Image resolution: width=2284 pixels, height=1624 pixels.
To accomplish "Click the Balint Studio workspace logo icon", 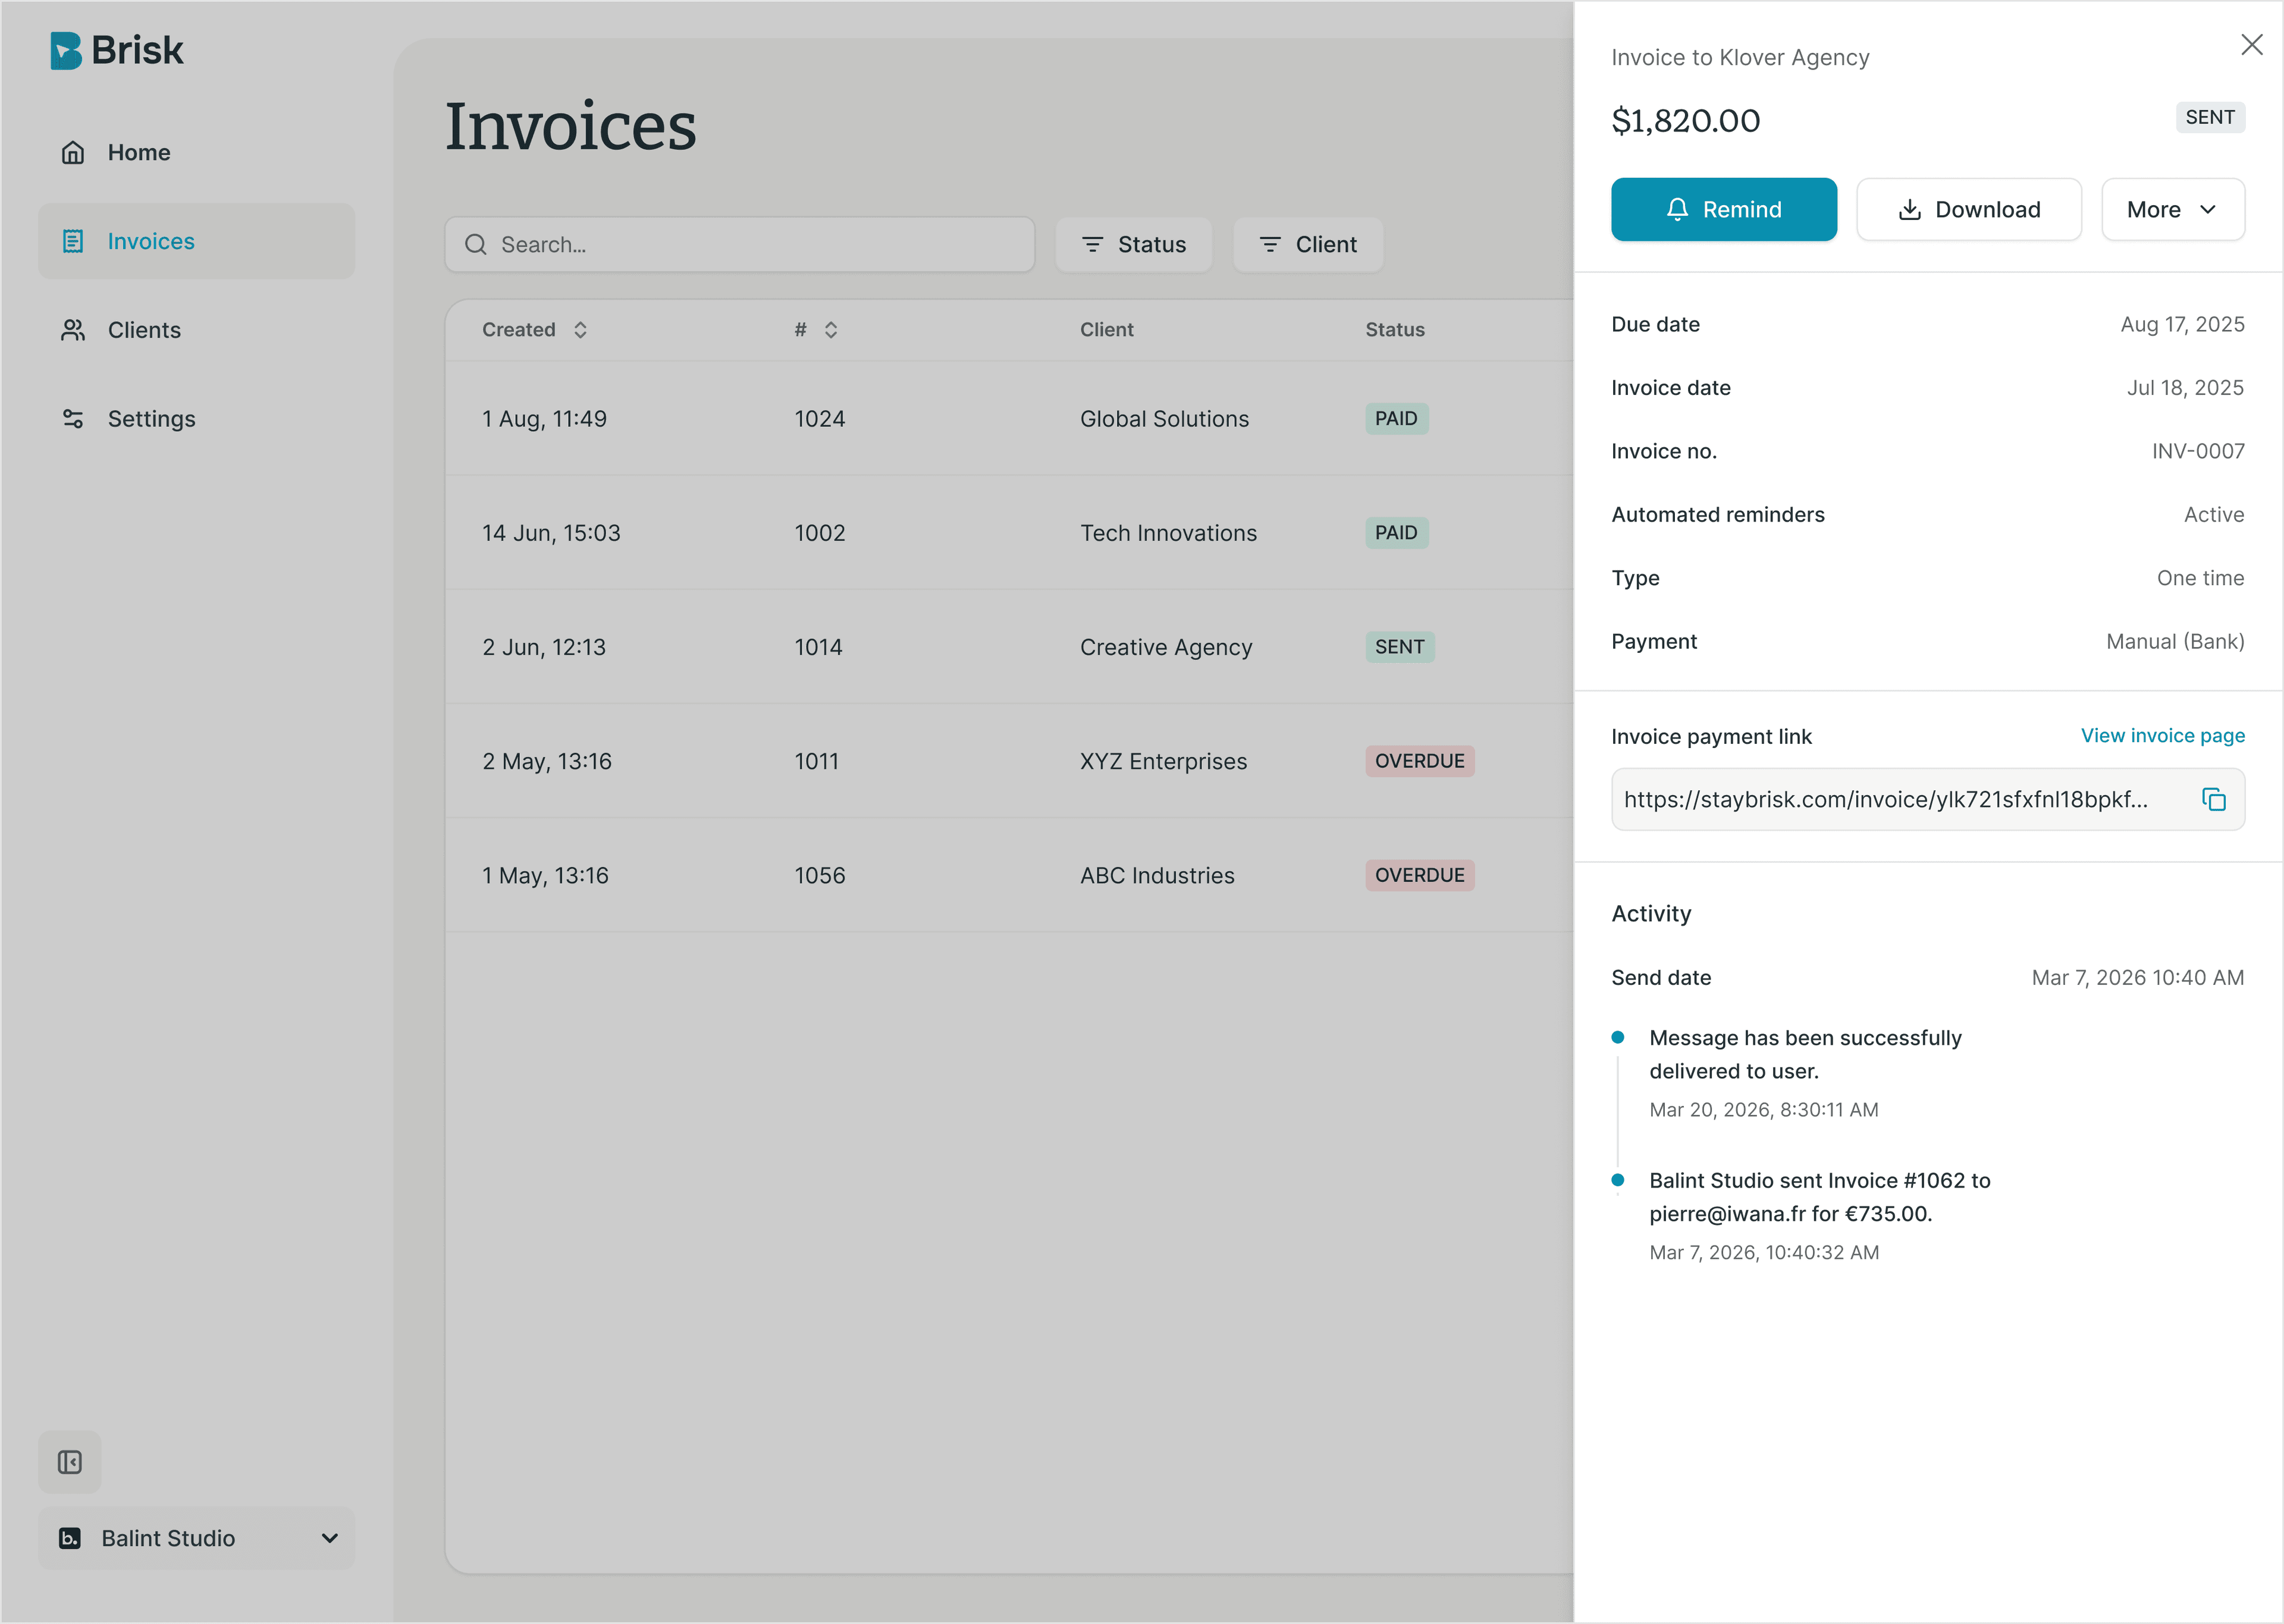I will [70, 1538].
